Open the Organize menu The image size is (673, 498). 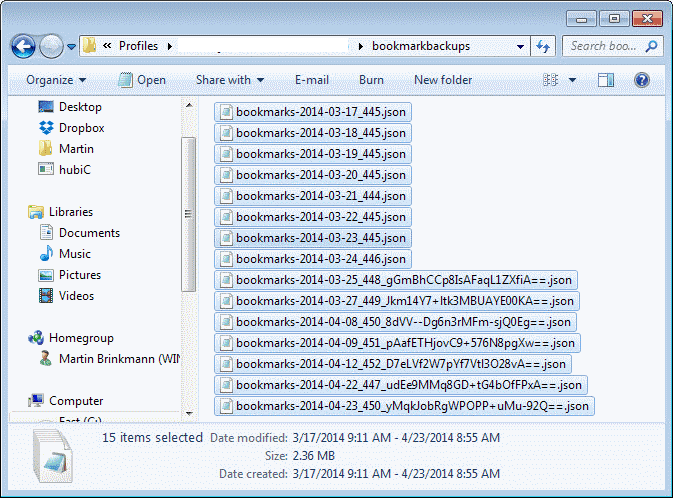56,80
